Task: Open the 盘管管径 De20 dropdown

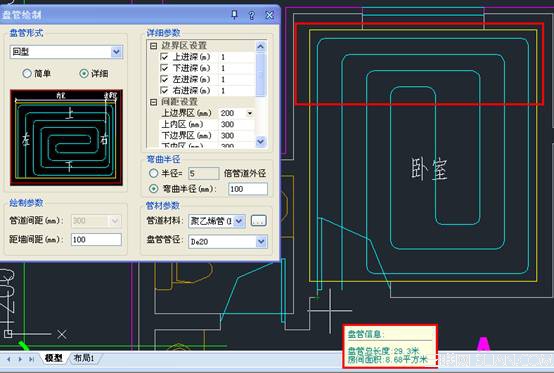Action: (x=261, y=242)
